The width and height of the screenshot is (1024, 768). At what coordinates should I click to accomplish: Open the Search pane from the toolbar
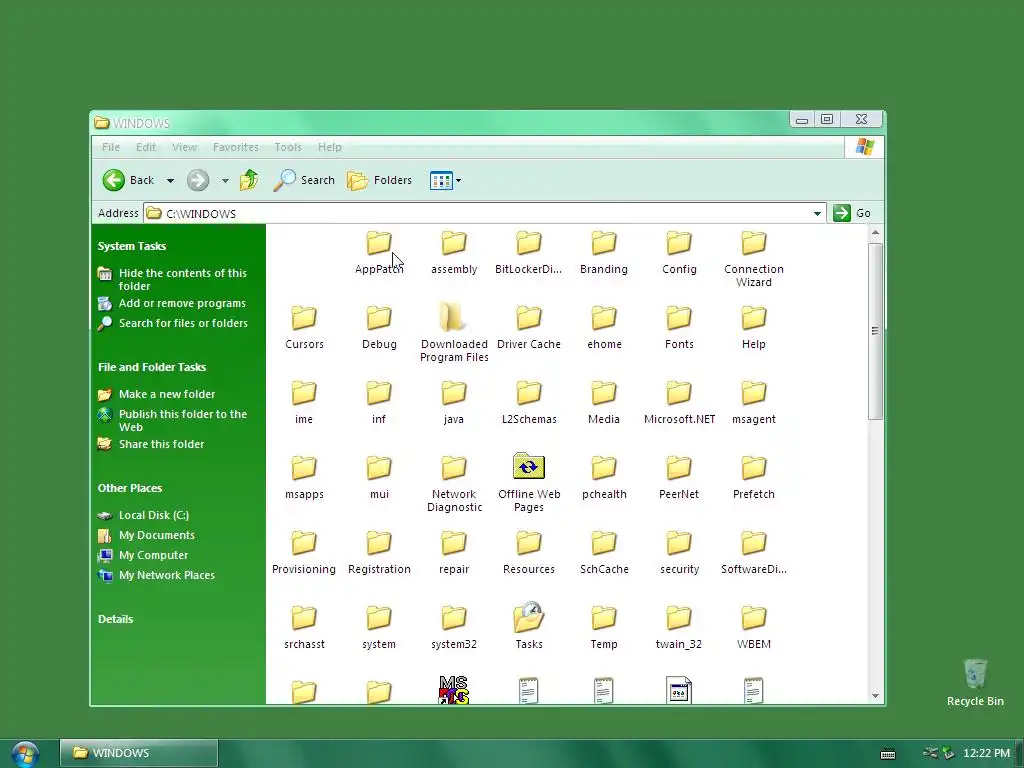pos(304,180)
